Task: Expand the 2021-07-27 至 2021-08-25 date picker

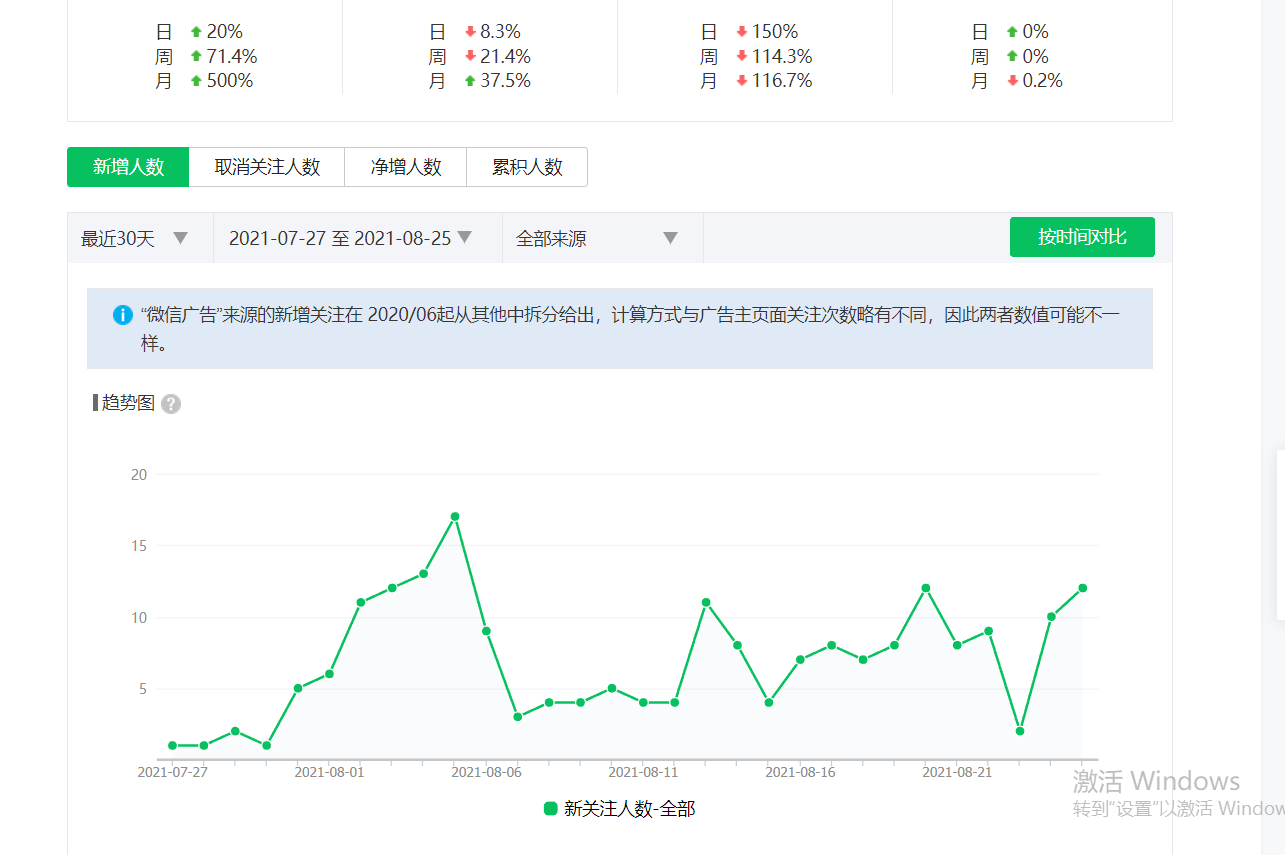Action: pos(351,238)
